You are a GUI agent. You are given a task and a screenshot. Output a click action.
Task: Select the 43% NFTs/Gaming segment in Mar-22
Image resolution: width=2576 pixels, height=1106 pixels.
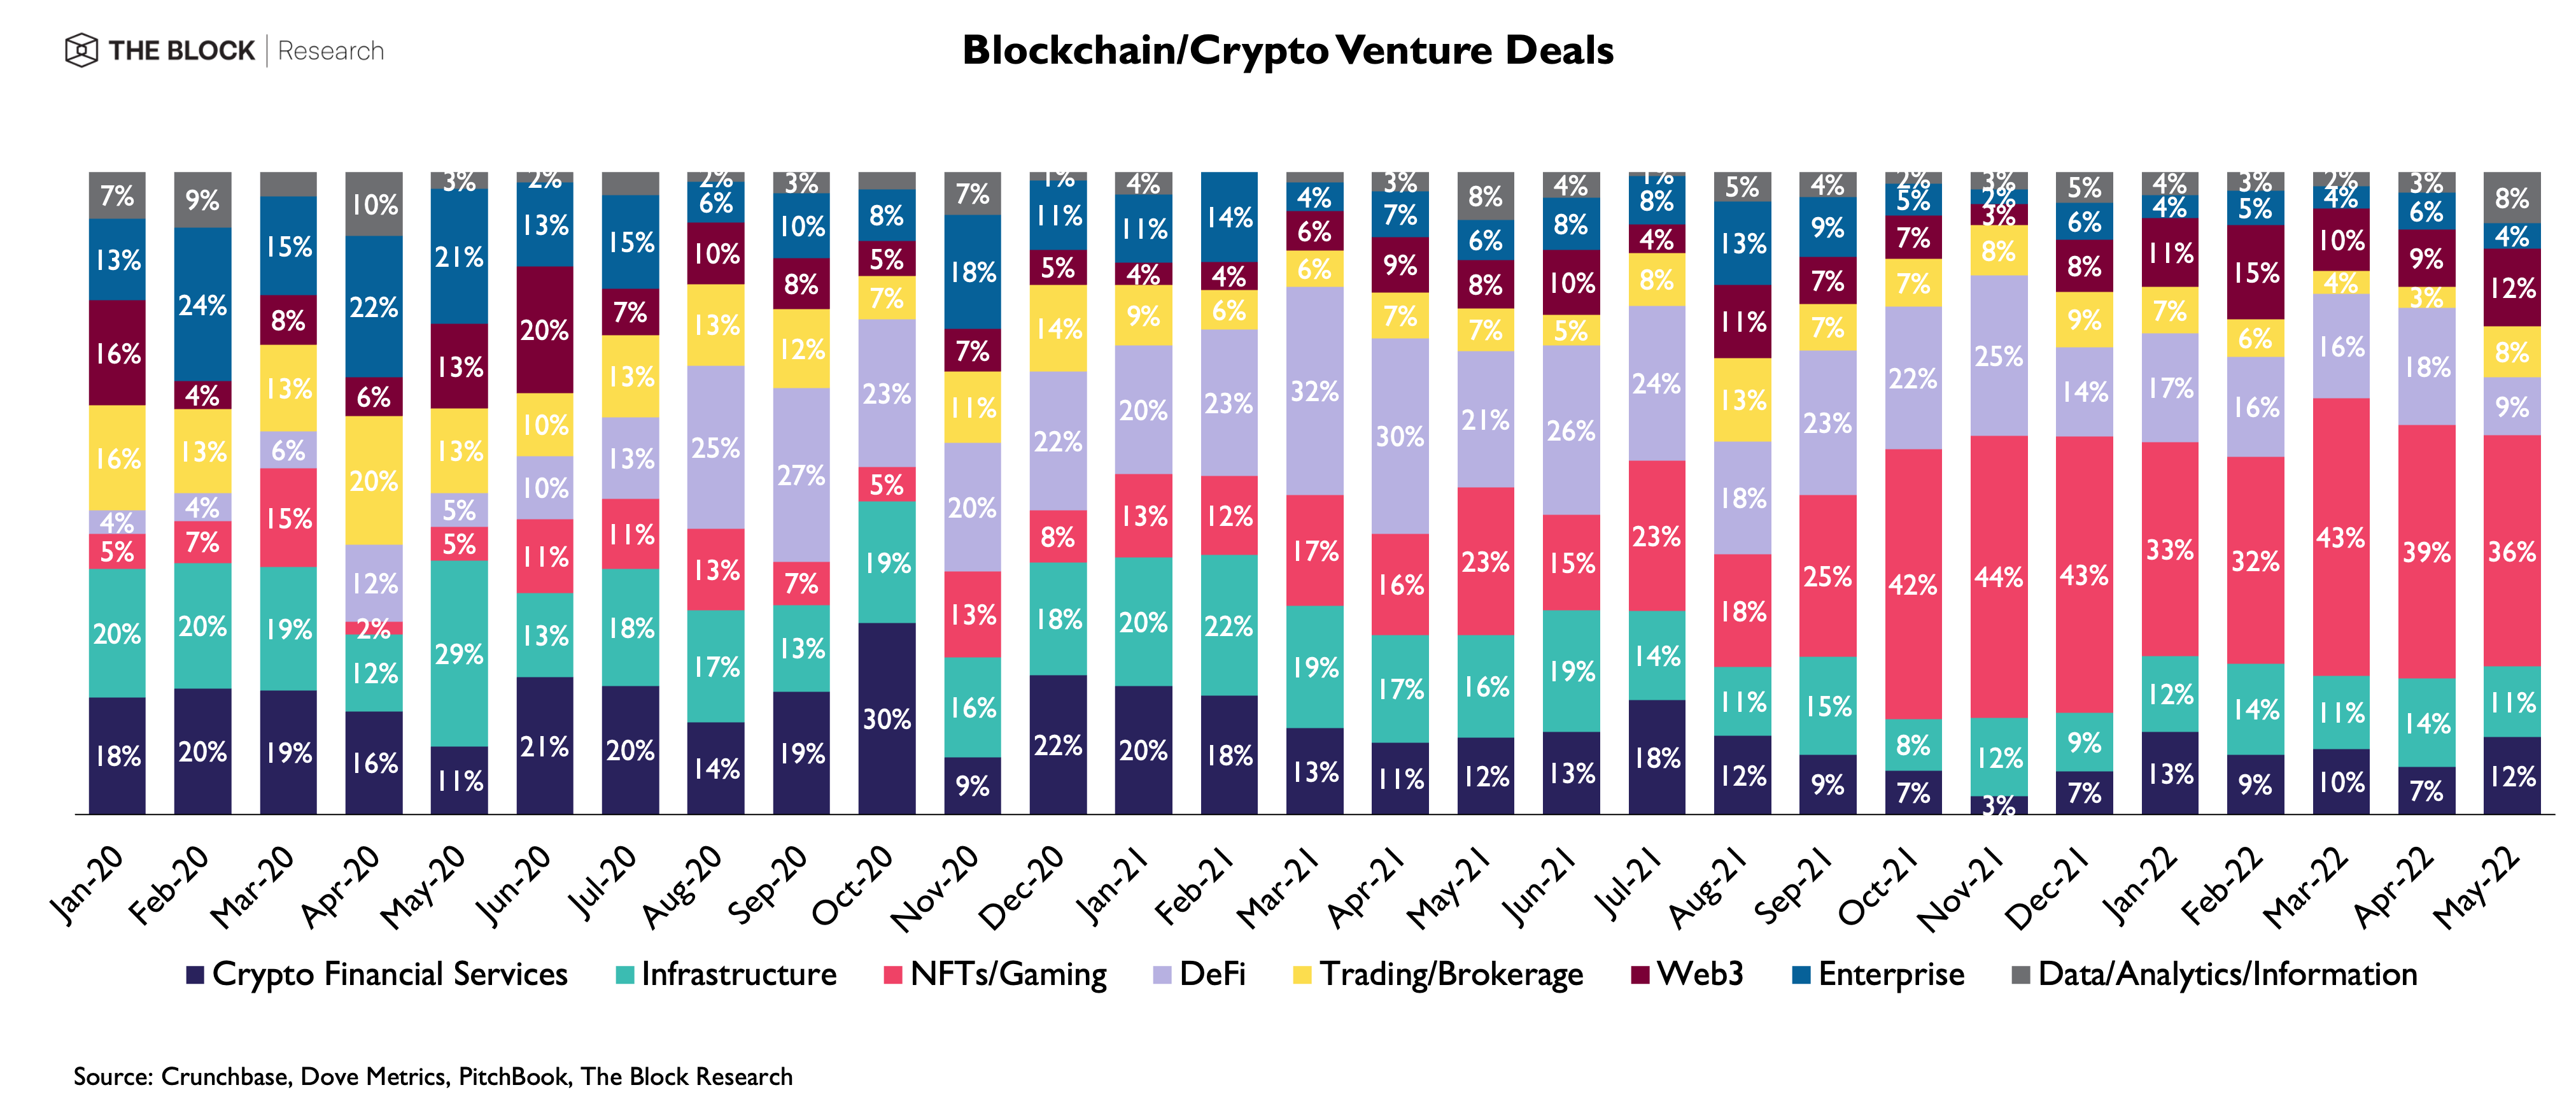(x=2341, y=537)
